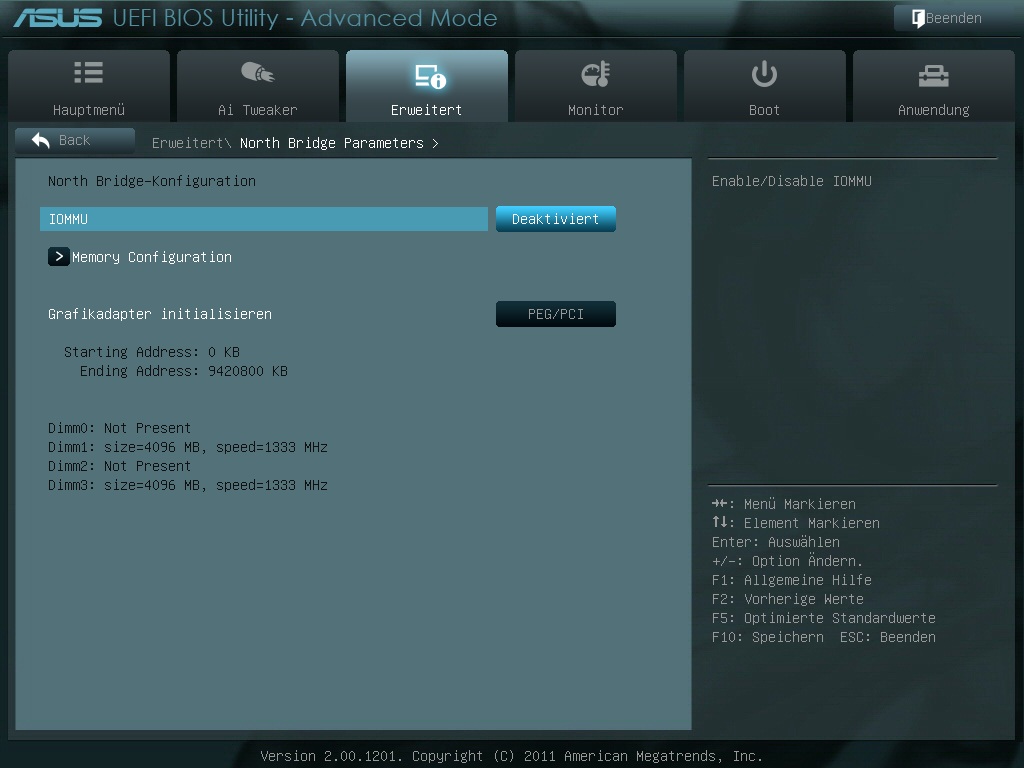Image resolution: width=1024 pixels, height=768 pixels.
Task: Click ESC: Beenden hint
Action: click(888, 637)
